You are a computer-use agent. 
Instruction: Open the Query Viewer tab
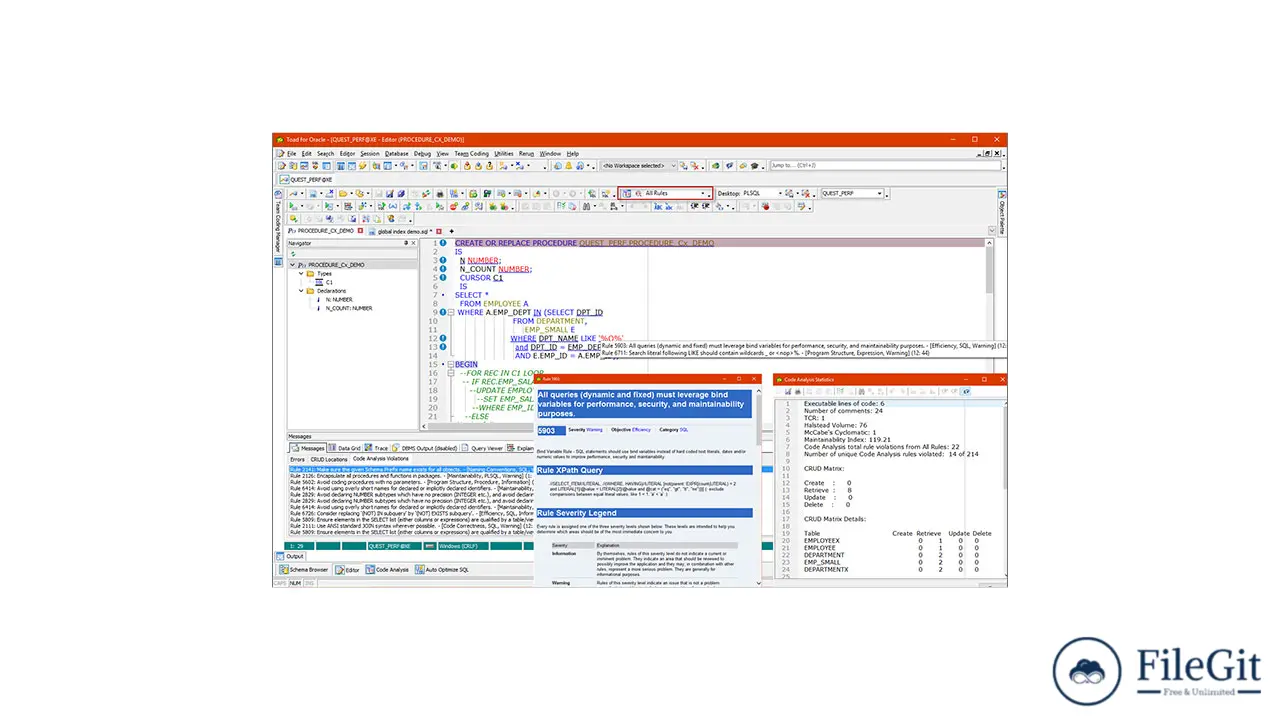[x=483, y=449]
